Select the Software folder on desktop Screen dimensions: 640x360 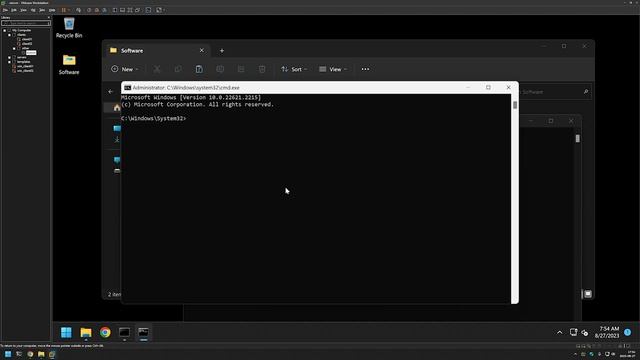pyautogui.click(x=69, y=64)
